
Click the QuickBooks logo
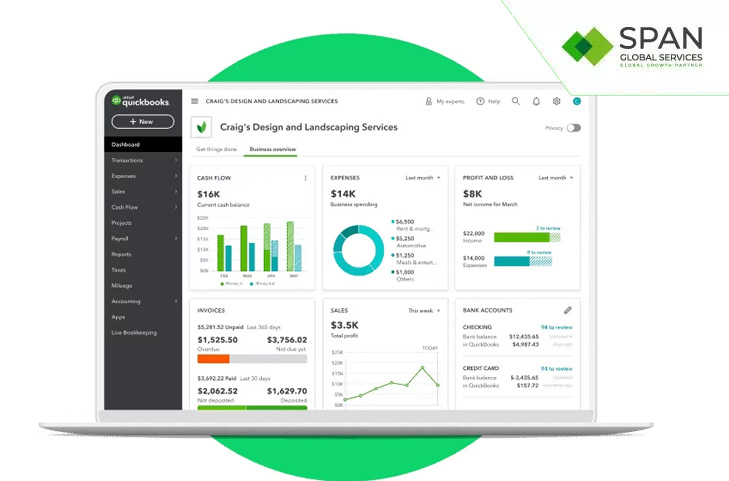click(x=140, y=101)
